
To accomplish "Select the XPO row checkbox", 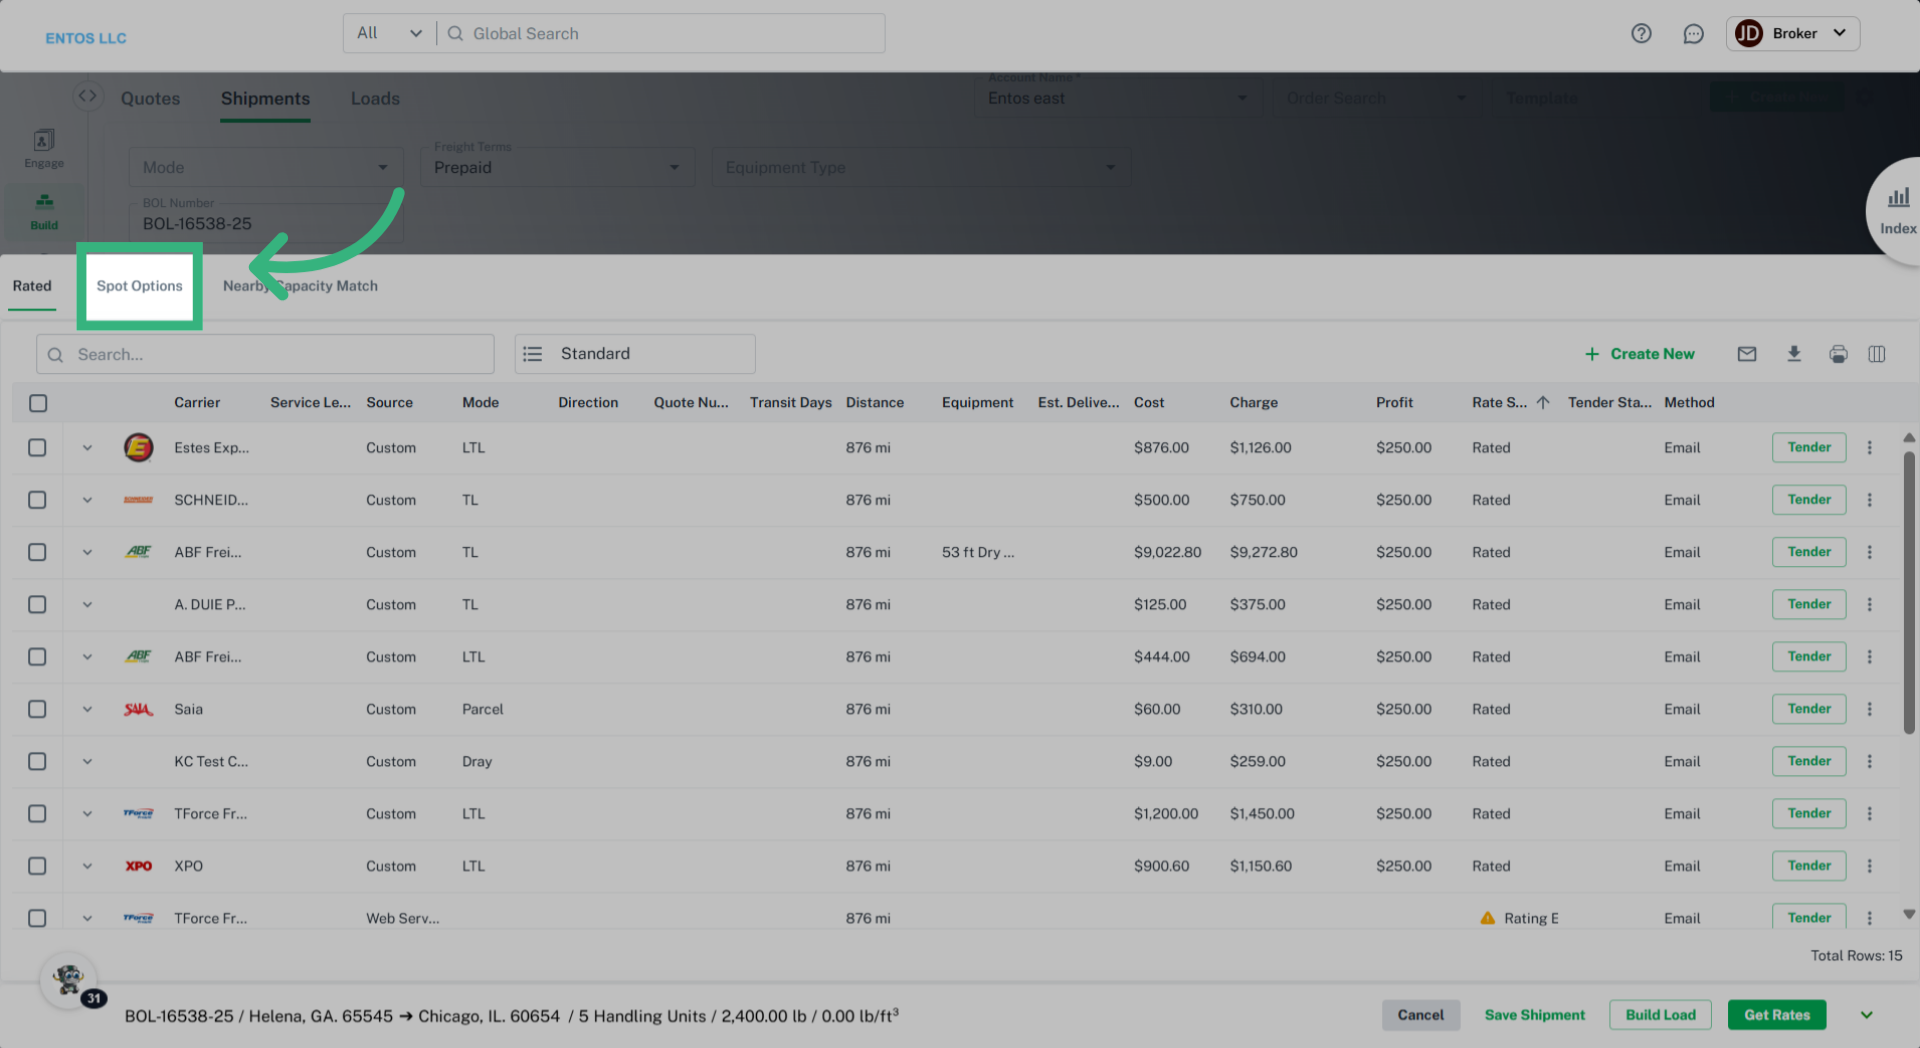I will click(x=37, y=866).
